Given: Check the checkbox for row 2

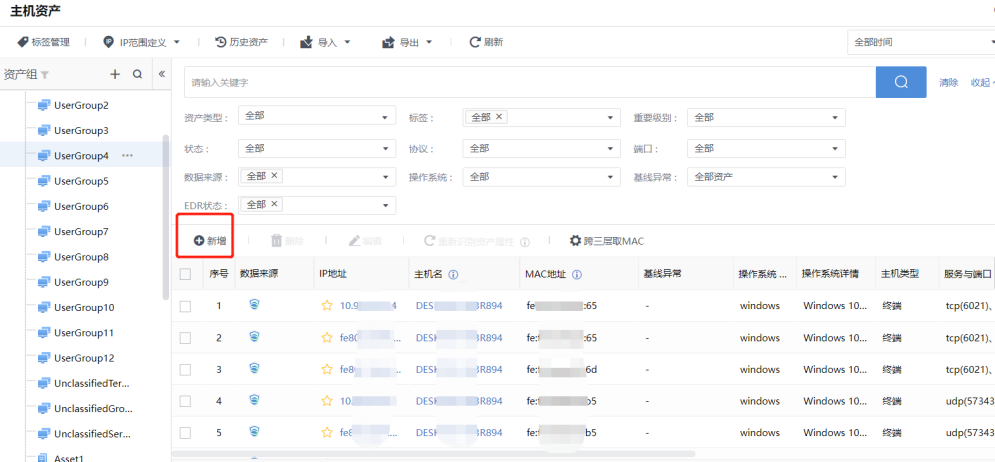Looking at the screenshot, I should [185, 338].
